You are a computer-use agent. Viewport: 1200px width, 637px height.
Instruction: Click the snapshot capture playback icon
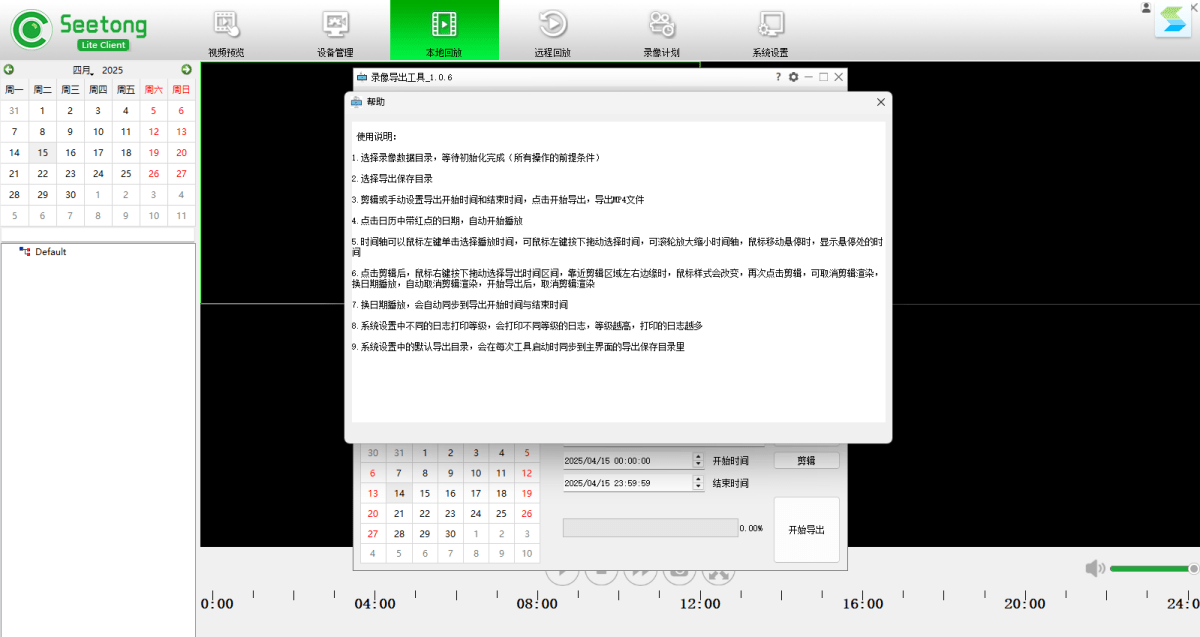(680, 575)
